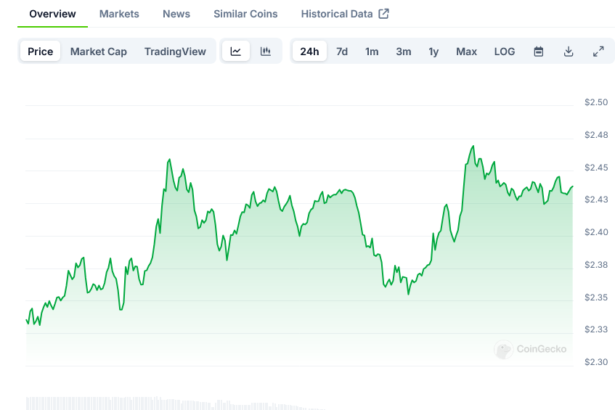Image resolution: width=615 pixels, height=410 pixels.
Task: Click the CoinGecko watermark logo
Action: point(532,350)
